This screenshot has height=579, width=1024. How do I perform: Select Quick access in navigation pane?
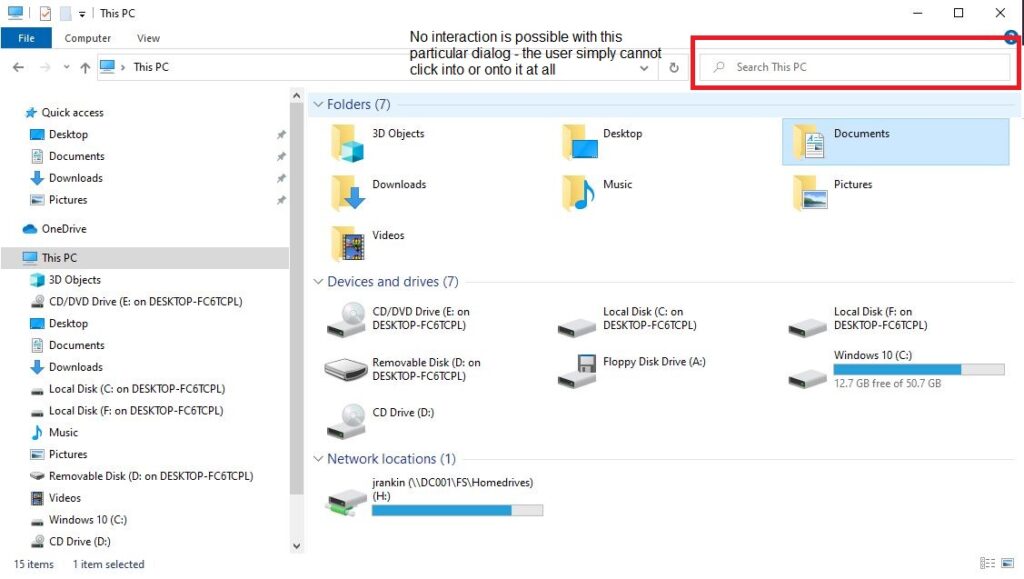click(x=72, y=113)
